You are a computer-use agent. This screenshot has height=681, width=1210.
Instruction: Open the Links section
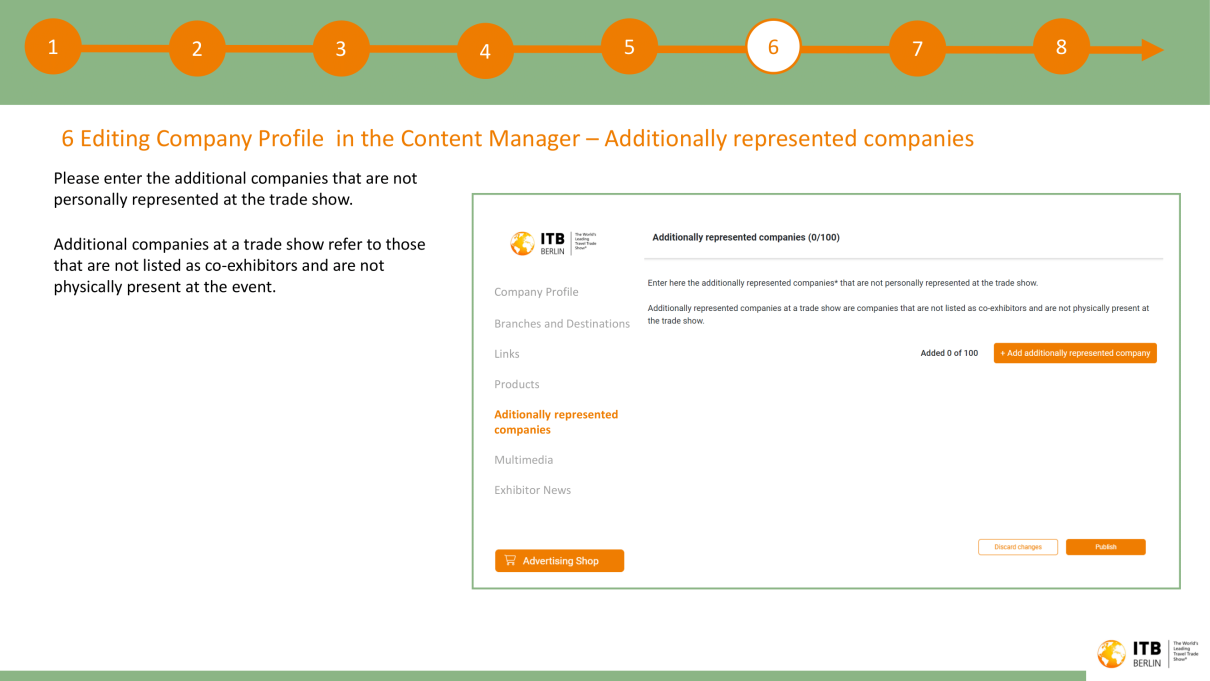[507, 354]
